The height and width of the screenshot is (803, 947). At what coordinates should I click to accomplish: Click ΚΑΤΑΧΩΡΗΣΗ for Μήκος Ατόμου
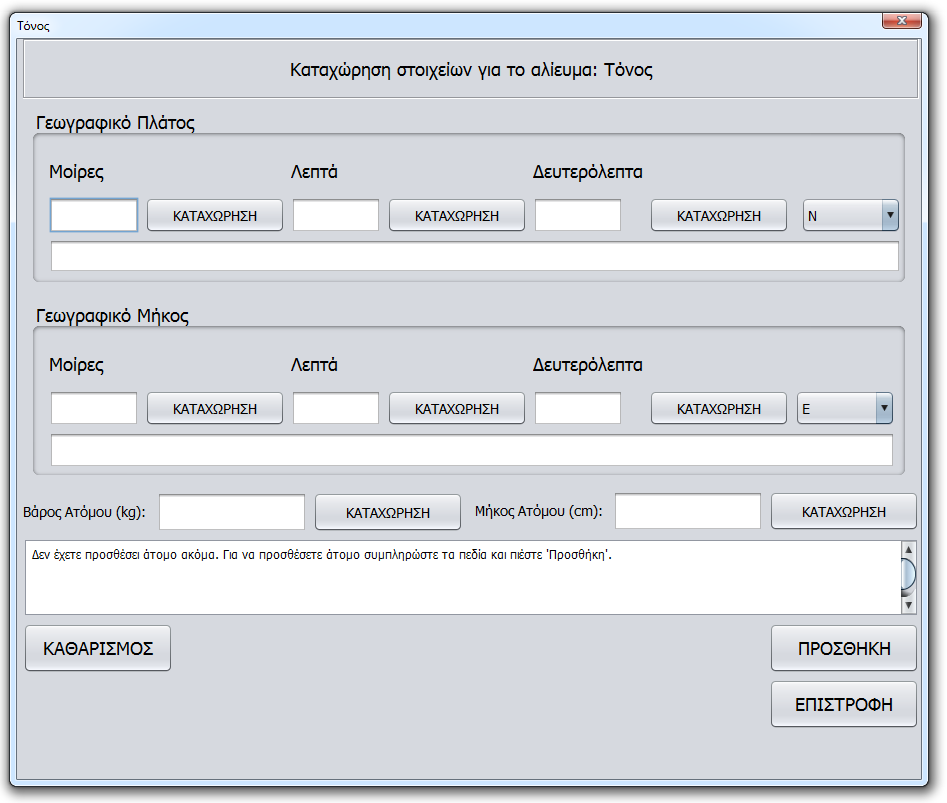(844, 511)
